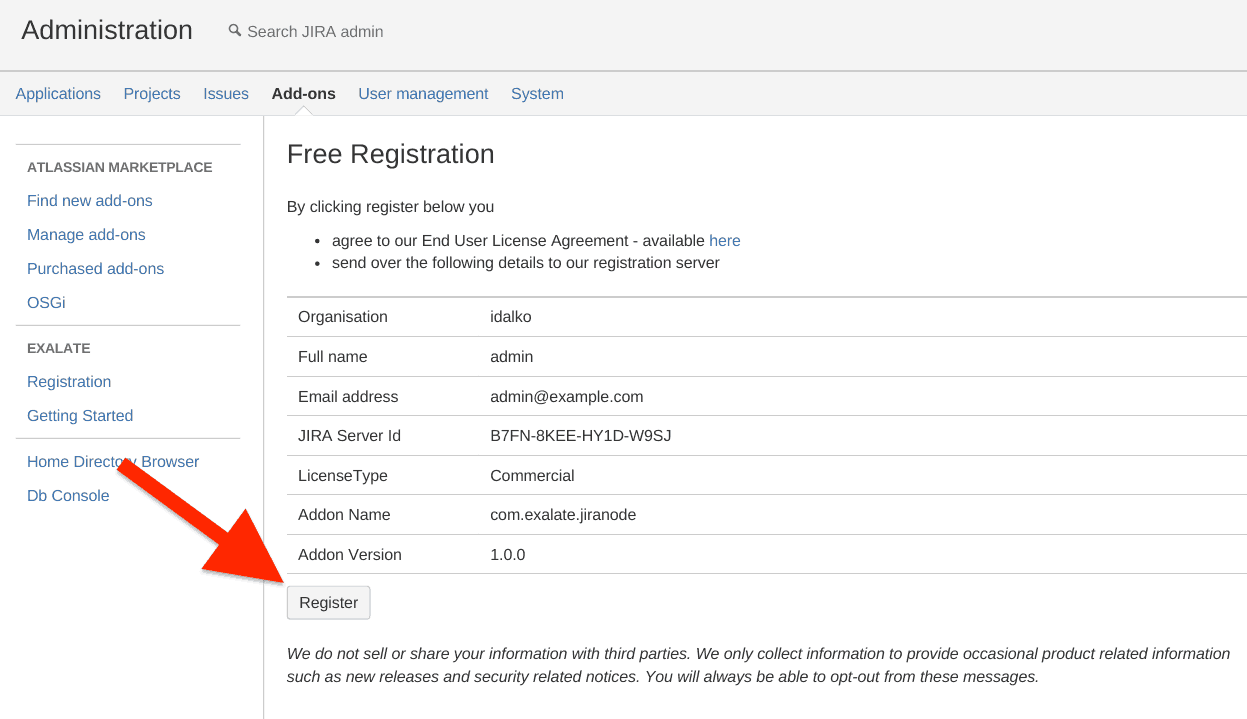Launch the Db Console link
Screen dimensions: 1247x719
click(68, 496)
